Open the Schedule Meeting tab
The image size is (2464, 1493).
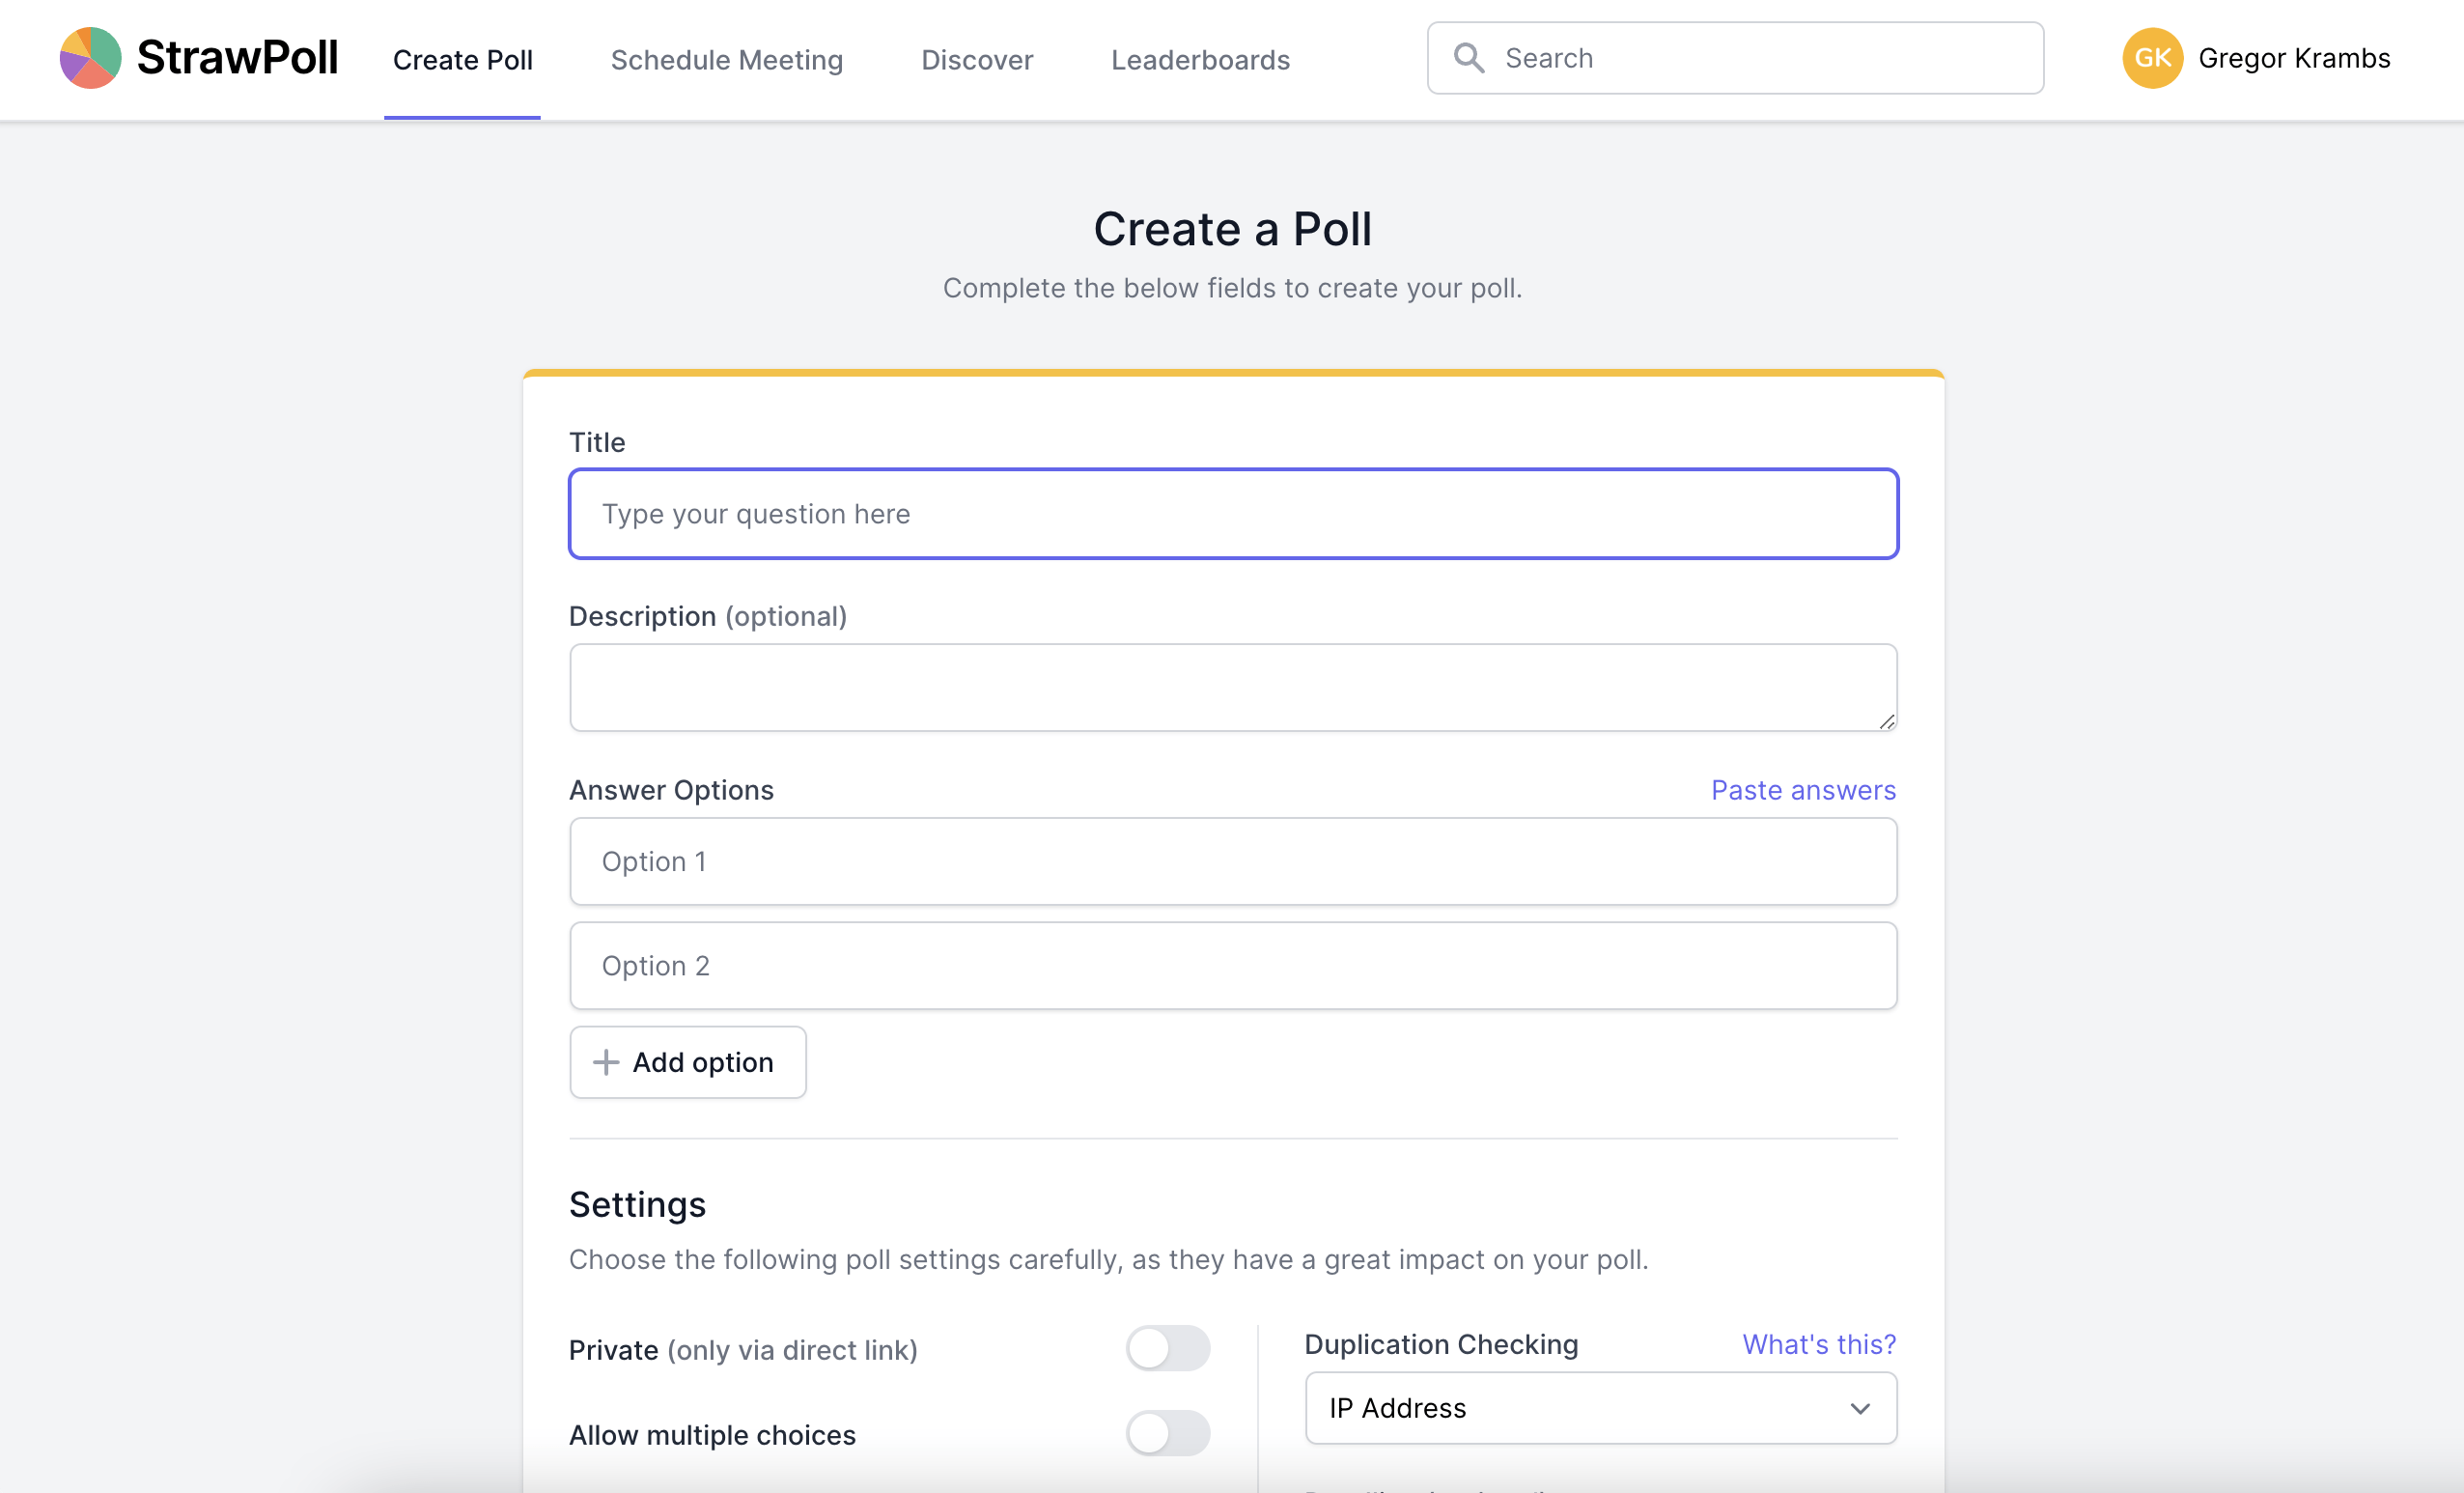pos(725,58)
